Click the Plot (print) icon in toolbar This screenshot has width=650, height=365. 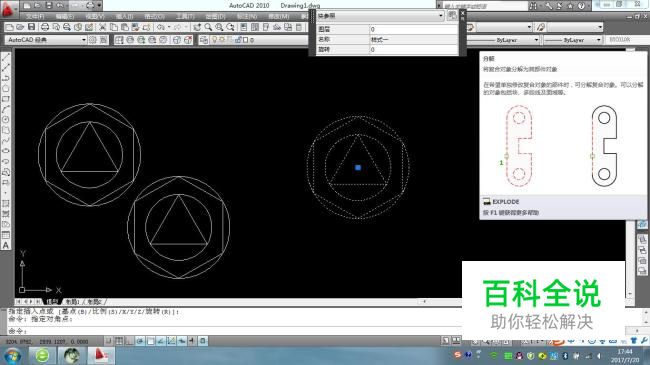(45, 27)
